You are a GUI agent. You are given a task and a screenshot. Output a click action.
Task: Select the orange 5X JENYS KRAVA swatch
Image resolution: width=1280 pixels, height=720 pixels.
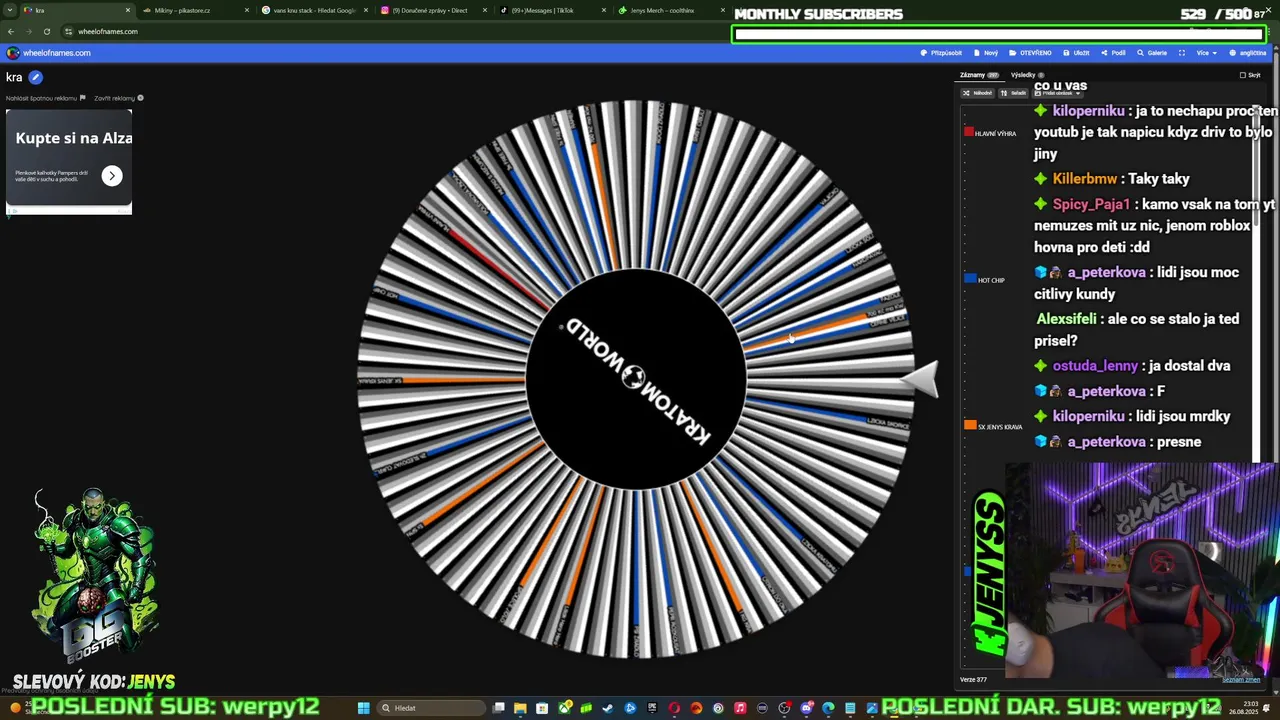coord(970,425)
